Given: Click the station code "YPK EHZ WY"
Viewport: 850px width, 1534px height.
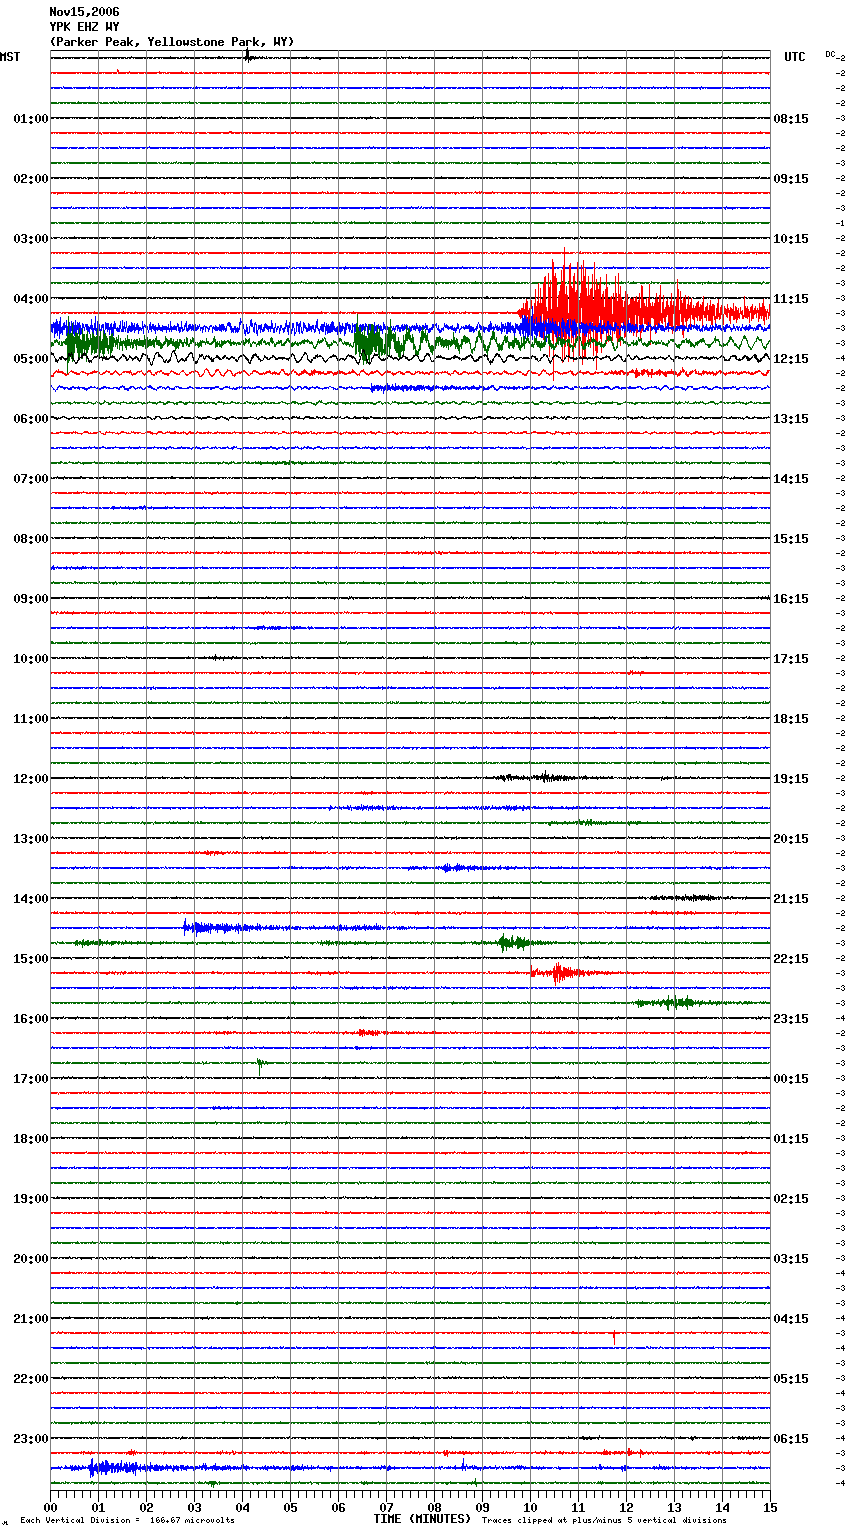Looking at the screenshot, I should (84, 27).
